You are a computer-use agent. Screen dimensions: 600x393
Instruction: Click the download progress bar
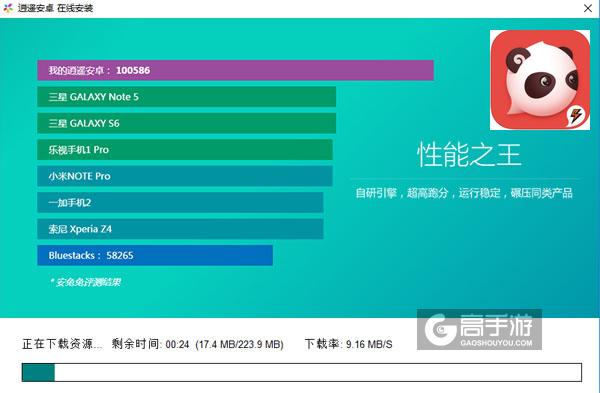click(302, 372)
